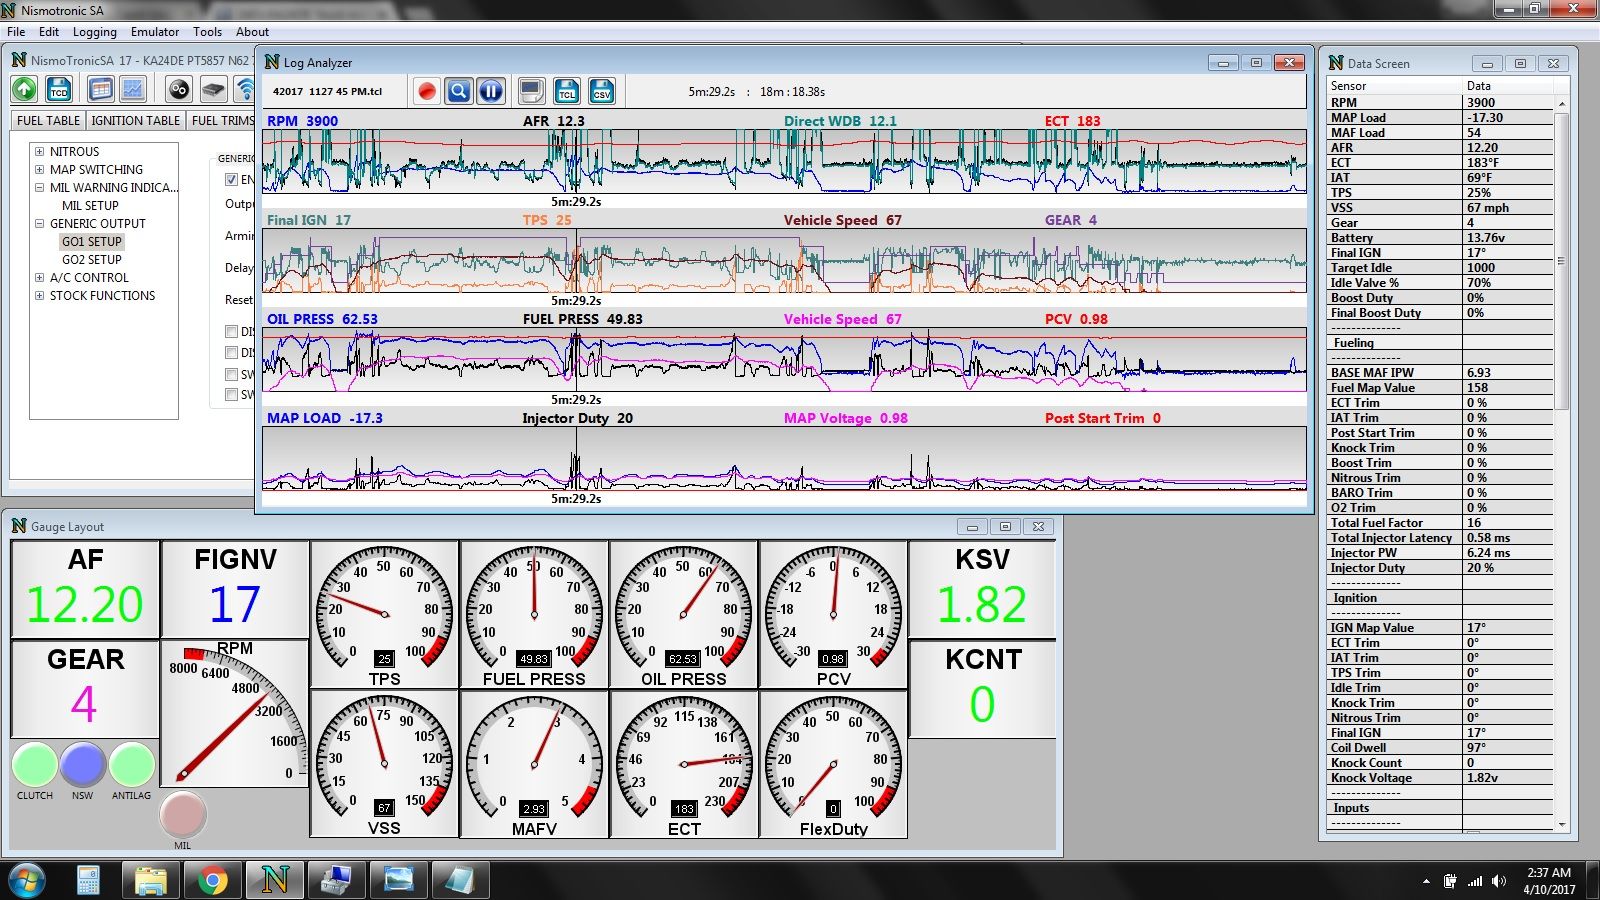Screen dimensions: 1600x900
Task: Click the Data Screen scrollbar up arrow
Action: point(1561,105)
